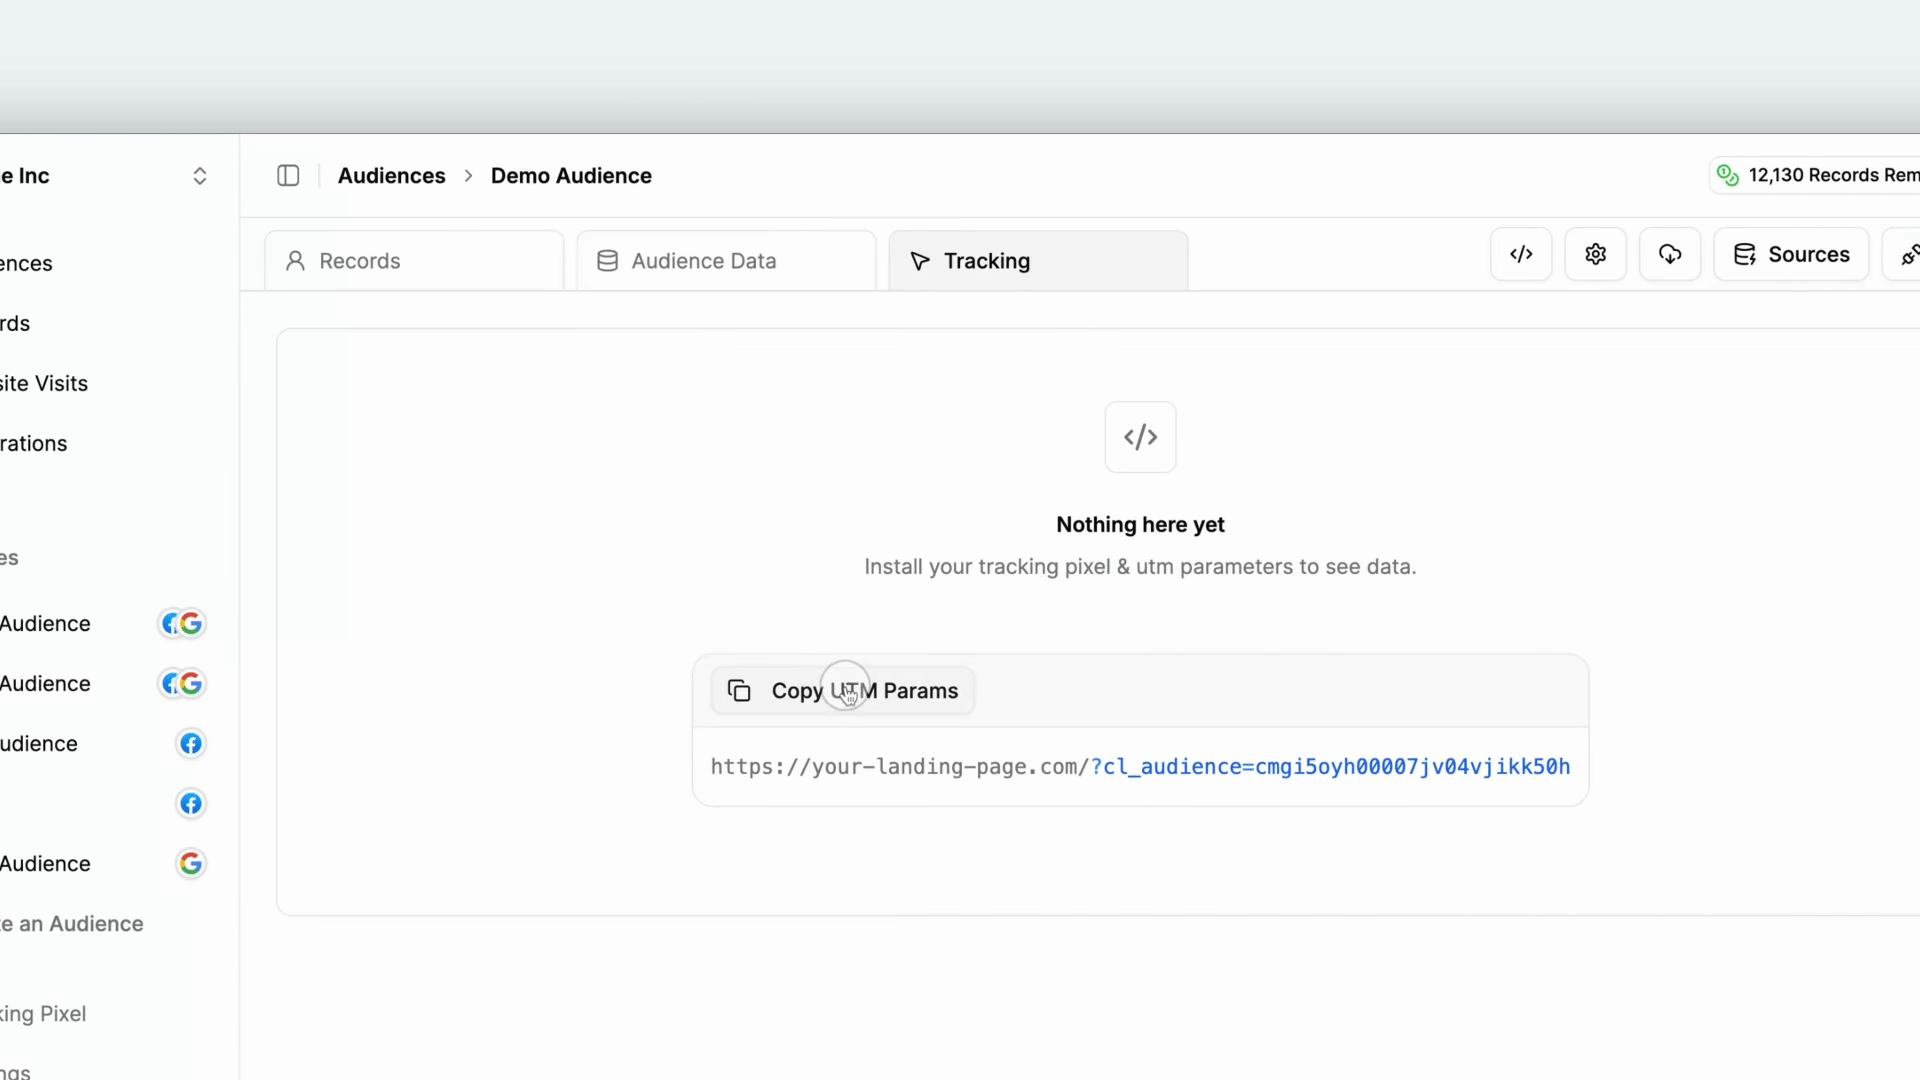
Task: Click the breadcrumb chevron after Audiences
Action: (x=468, y=176)
